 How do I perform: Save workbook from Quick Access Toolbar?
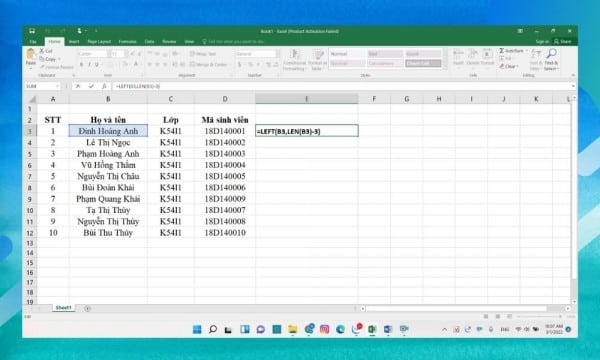point(32,31)
